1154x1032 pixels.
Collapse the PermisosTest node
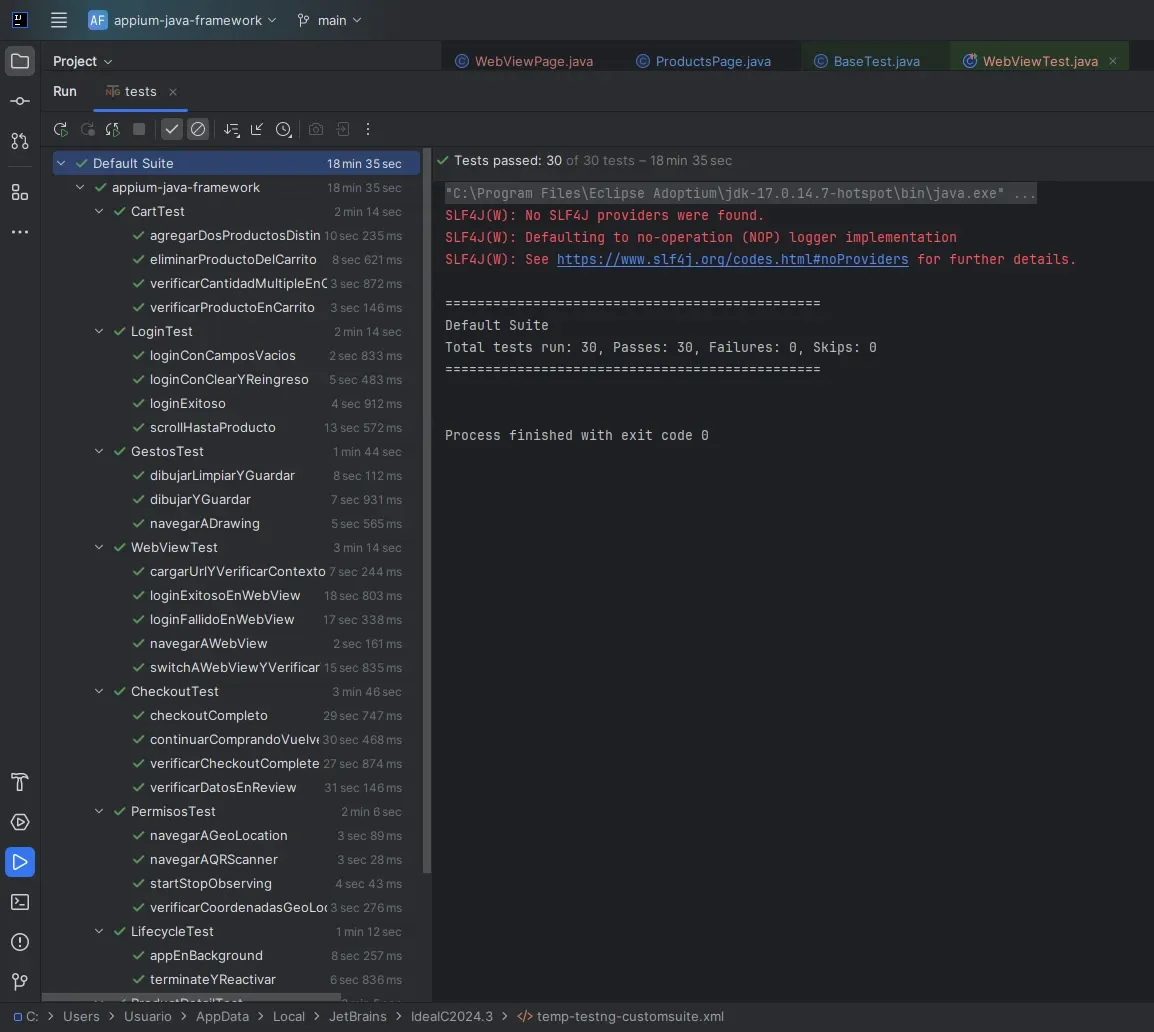99,811
